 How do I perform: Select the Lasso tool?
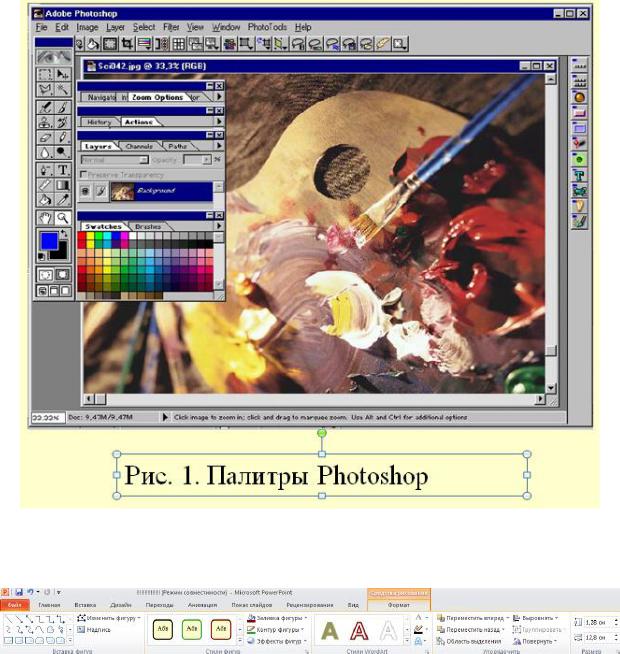tap(45, 89)
